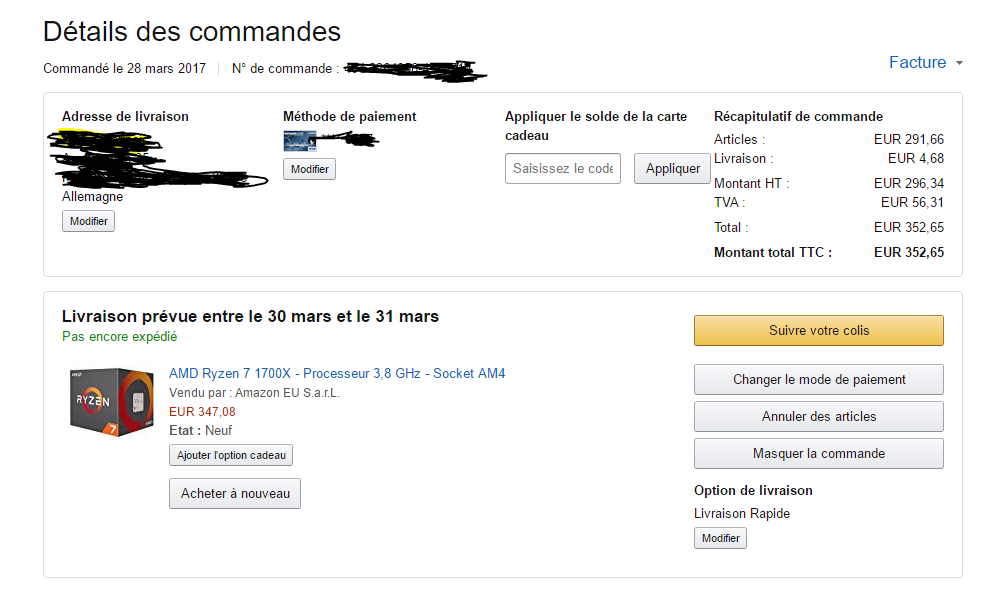Click the order date 'Commandé le 28 mars 2017'
The width and height of the screenshot is (997, 589).
124,69
